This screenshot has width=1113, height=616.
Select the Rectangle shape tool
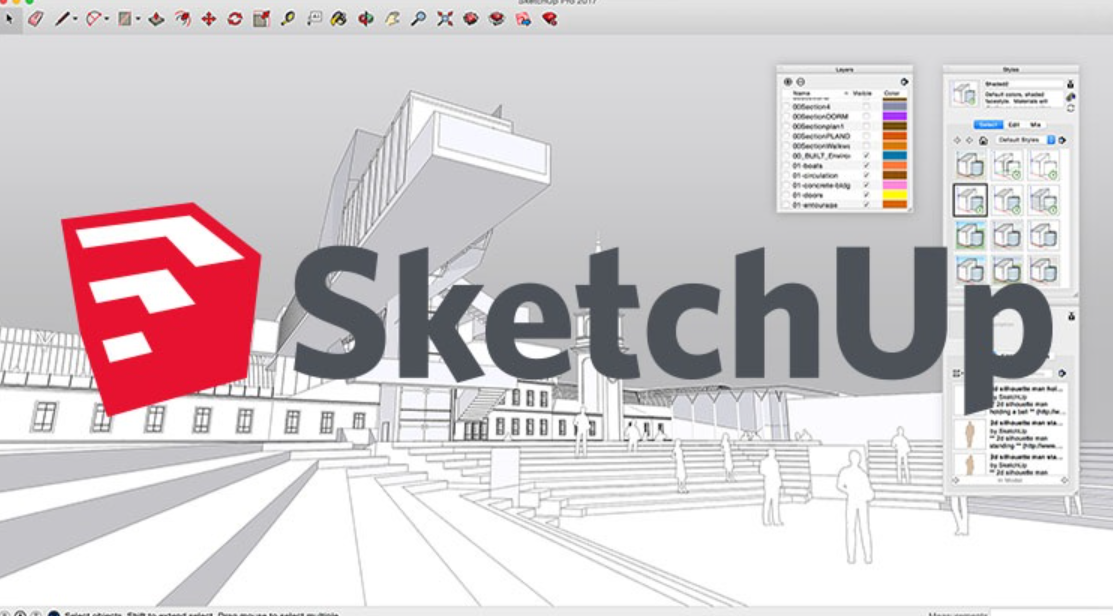pos(125,19)
